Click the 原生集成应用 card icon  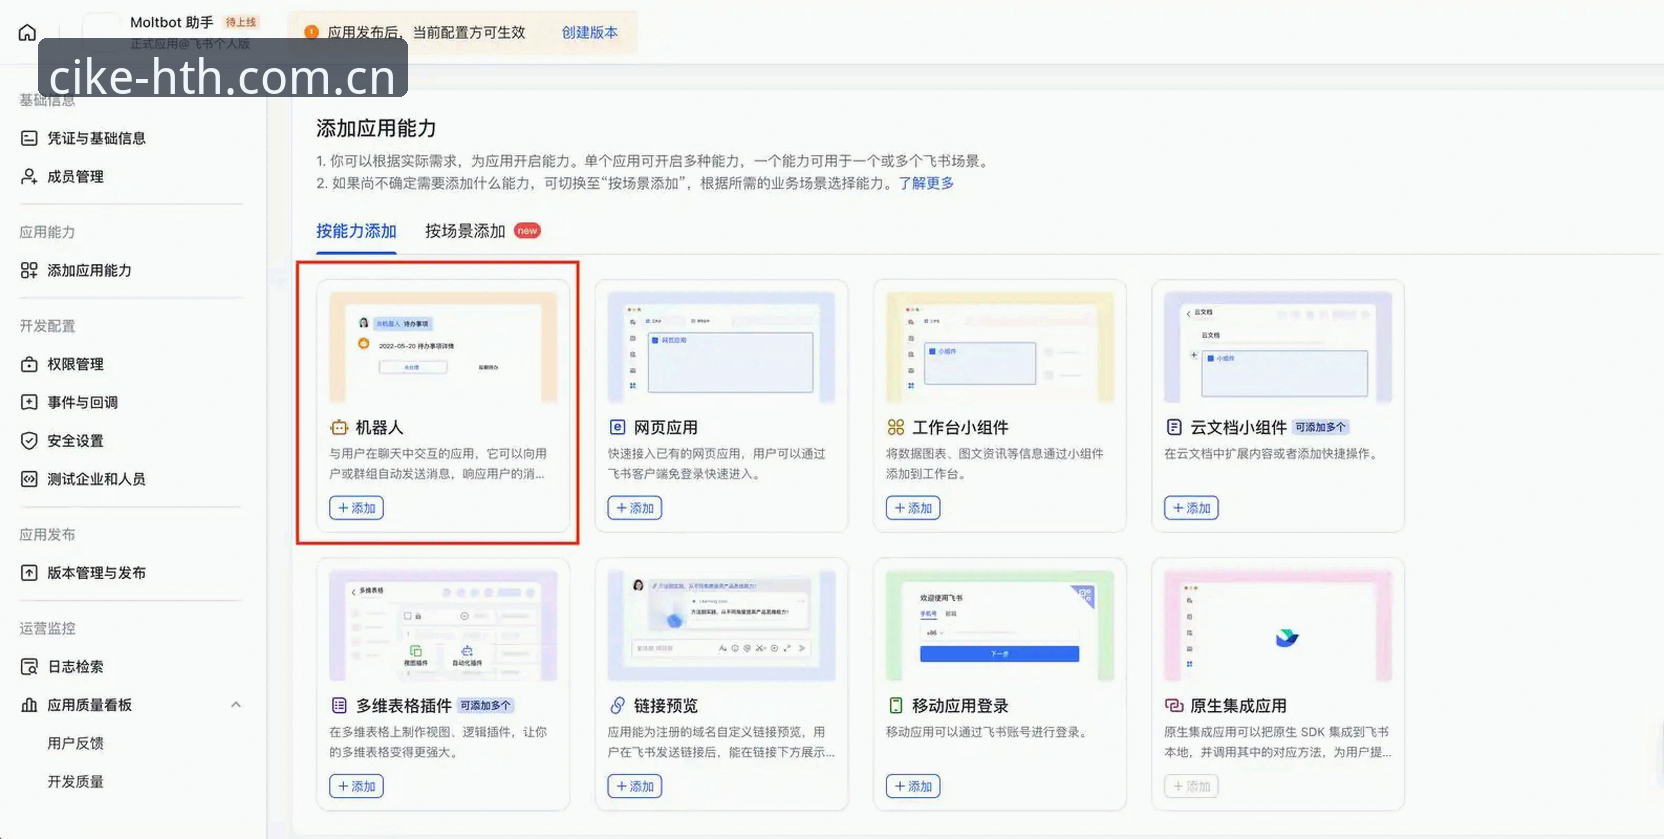pyautogui.click(x=1174, y=705)
